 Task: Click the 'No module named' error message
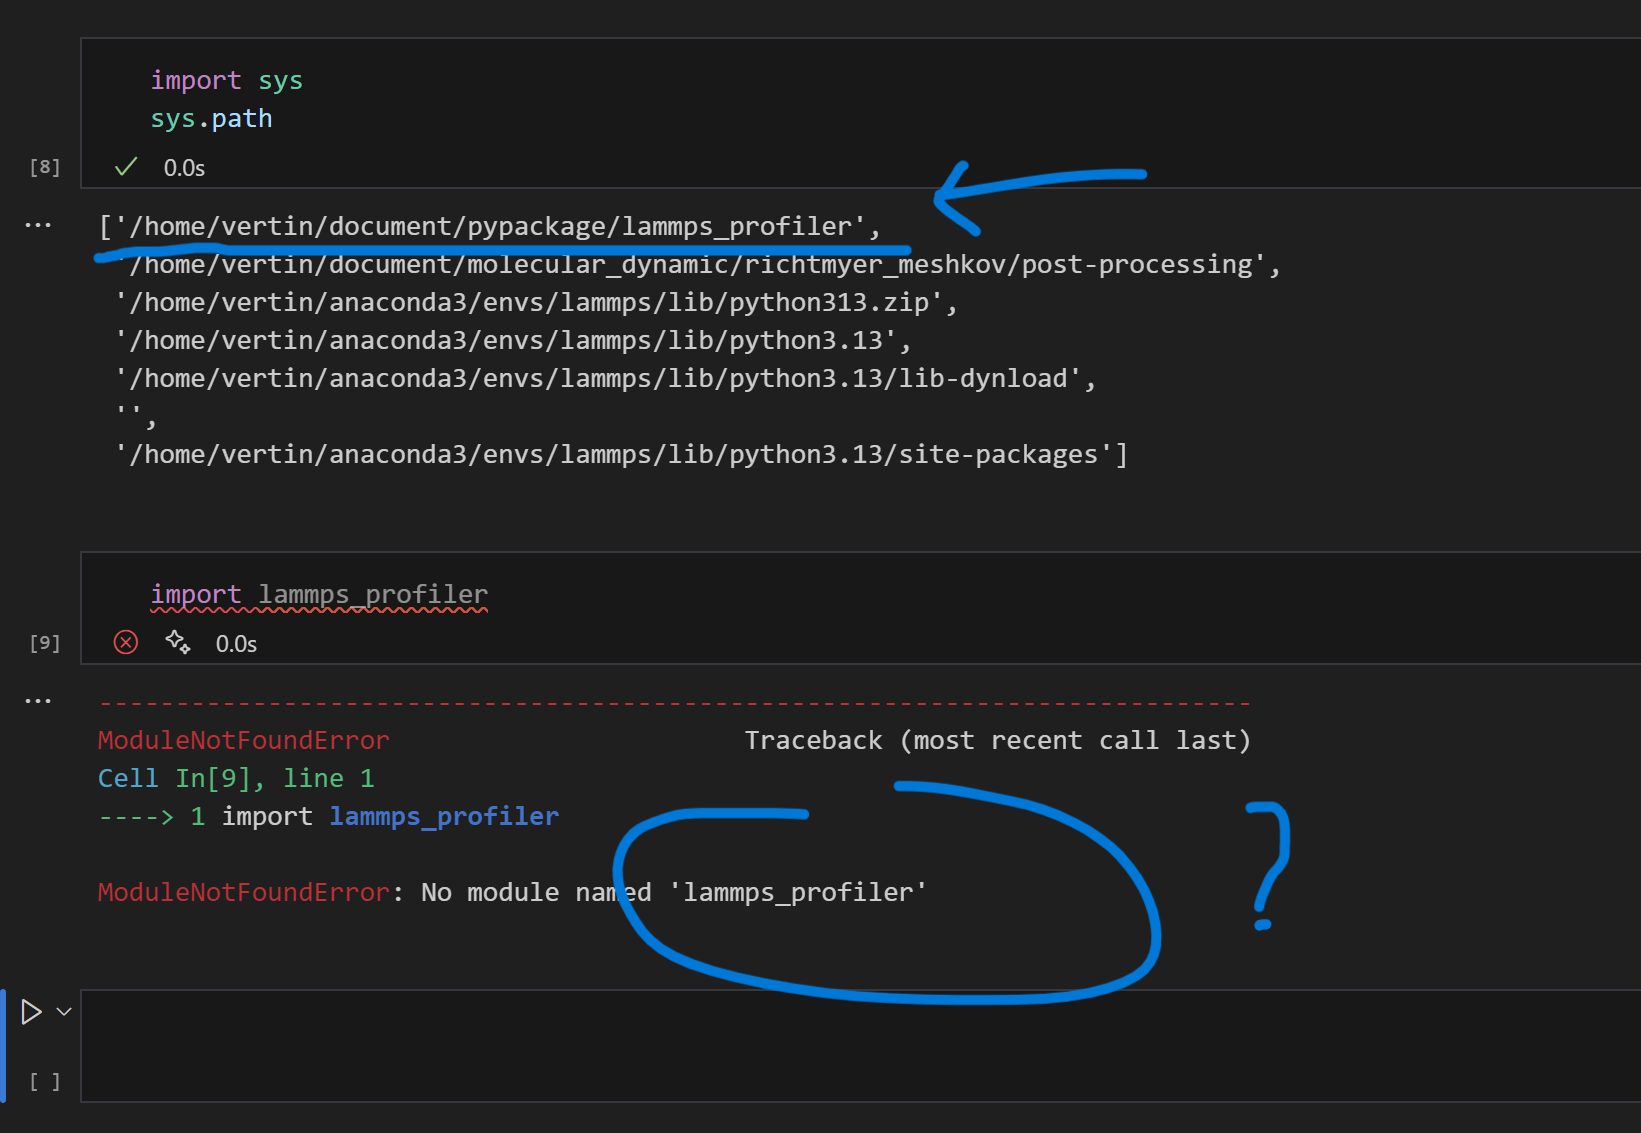click(512, 892)
